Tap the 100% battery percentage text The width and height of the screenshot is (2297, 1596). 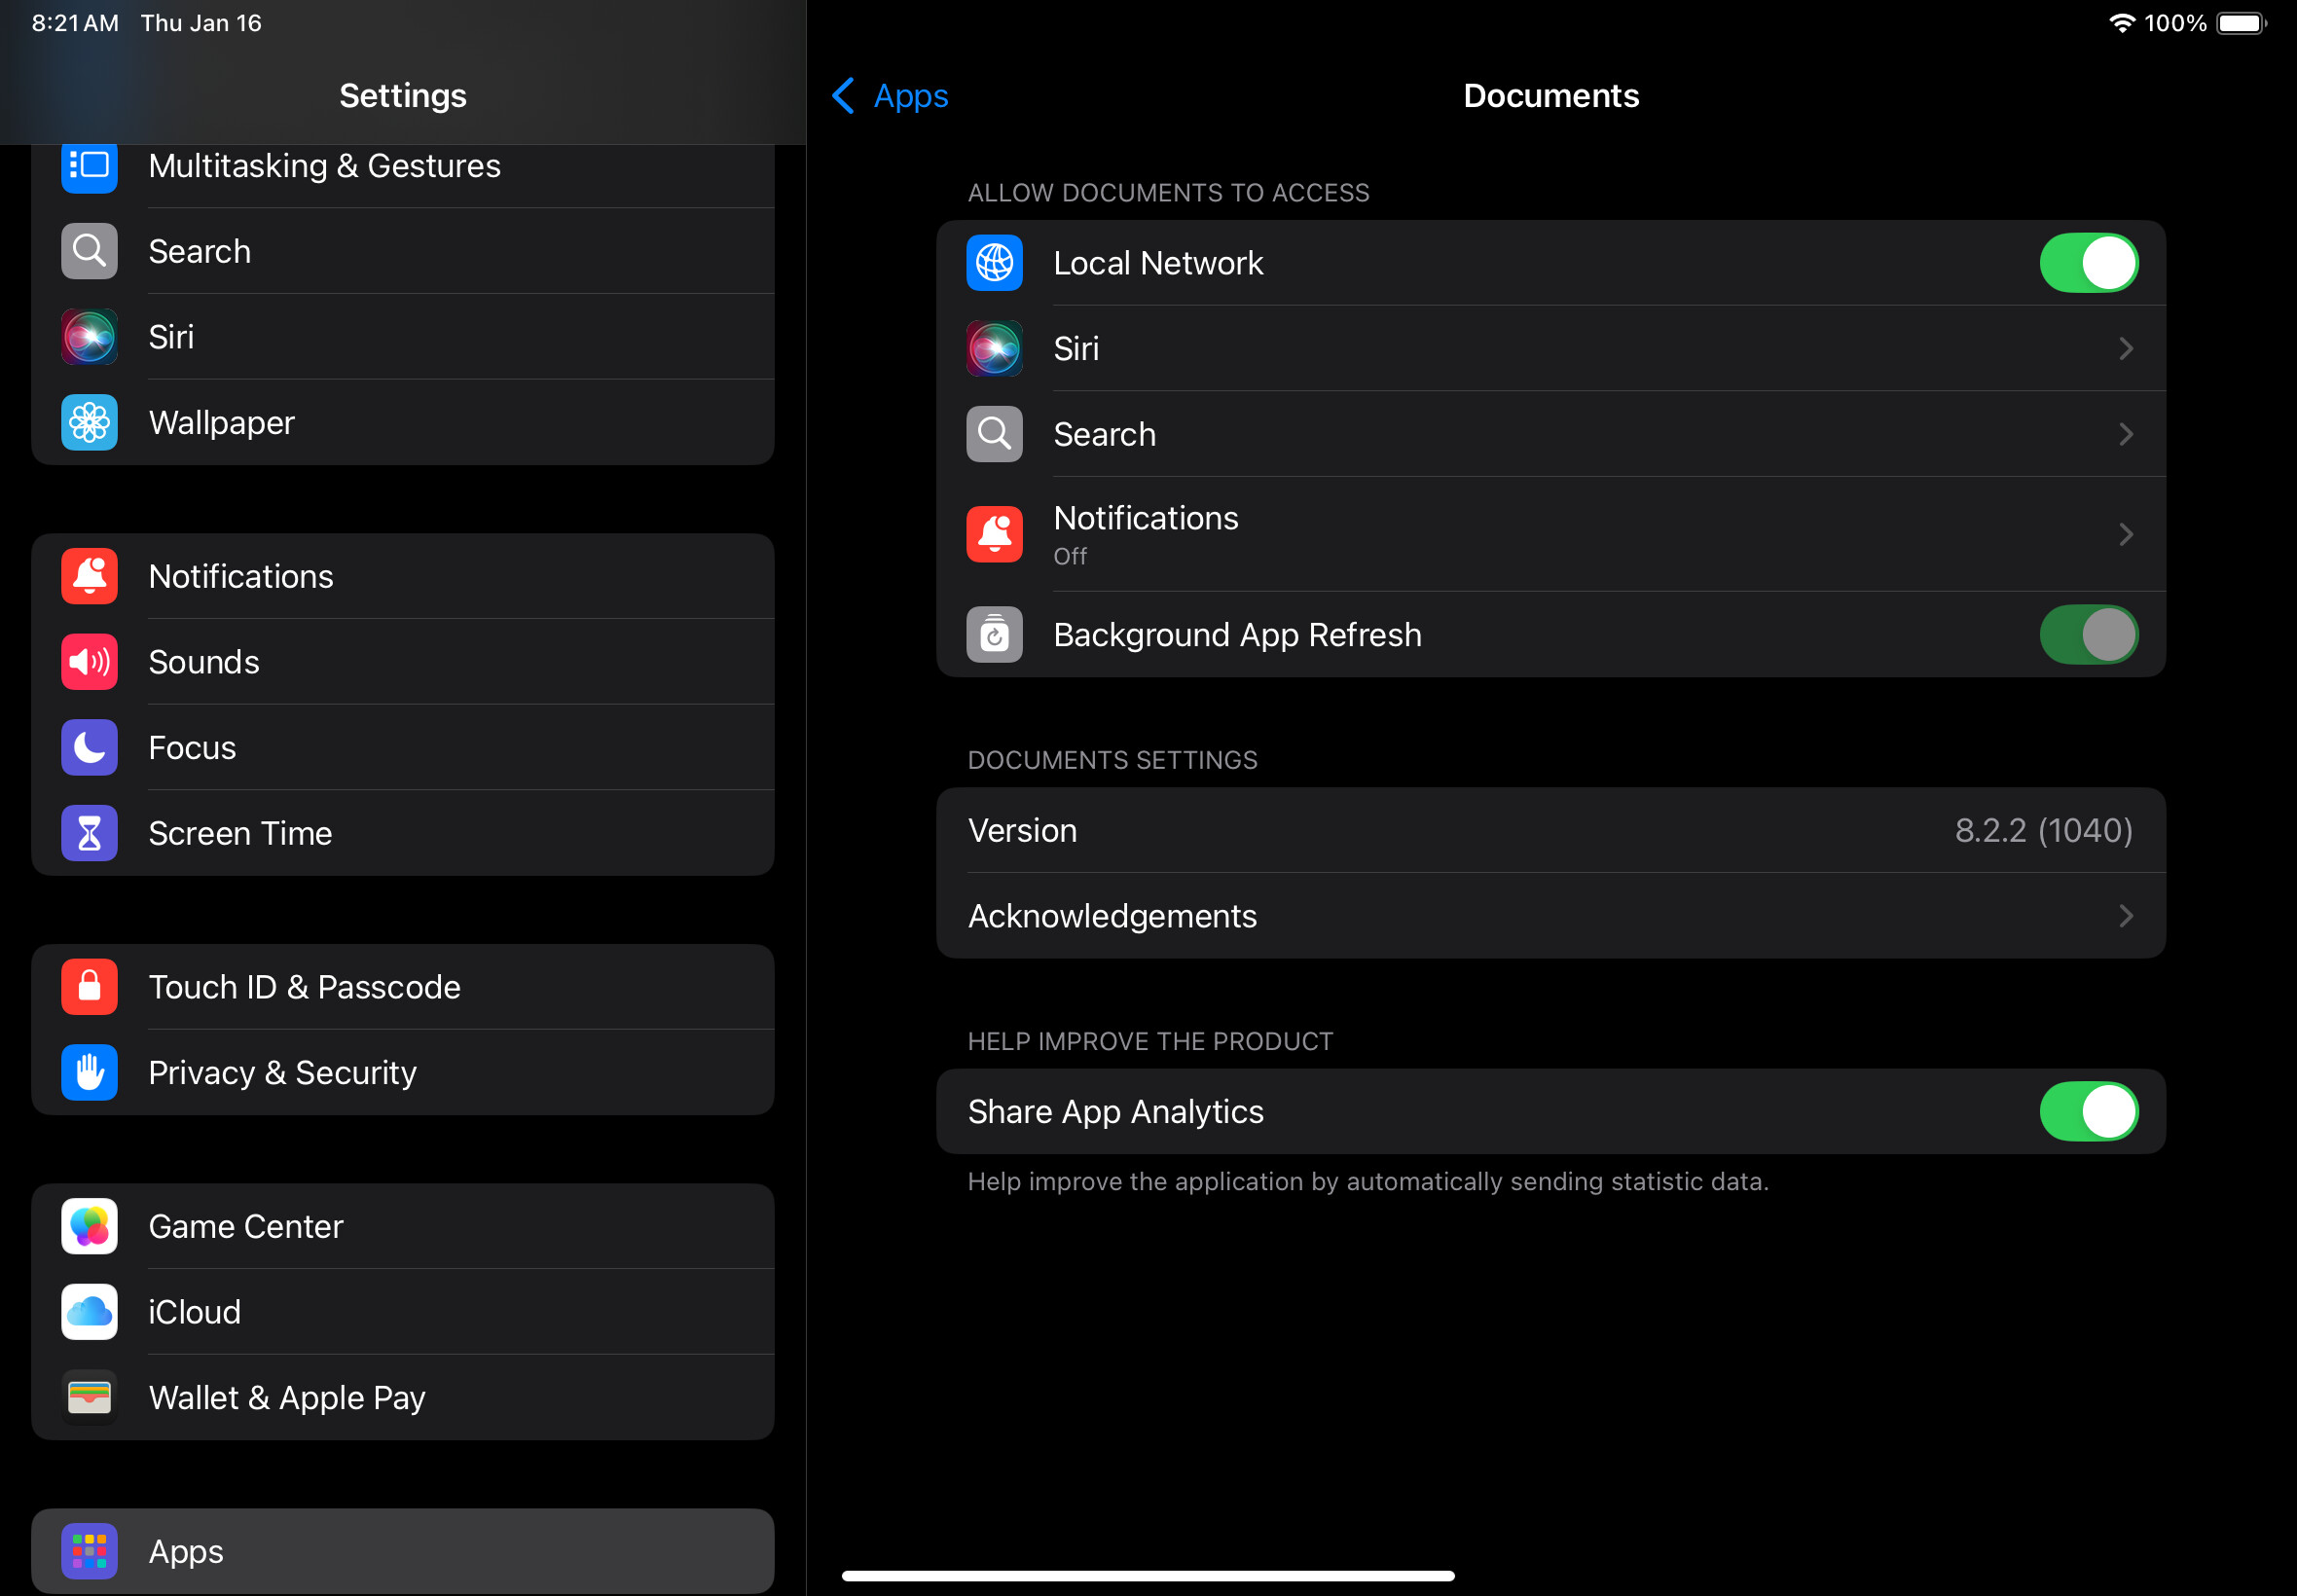point(2175,23)
